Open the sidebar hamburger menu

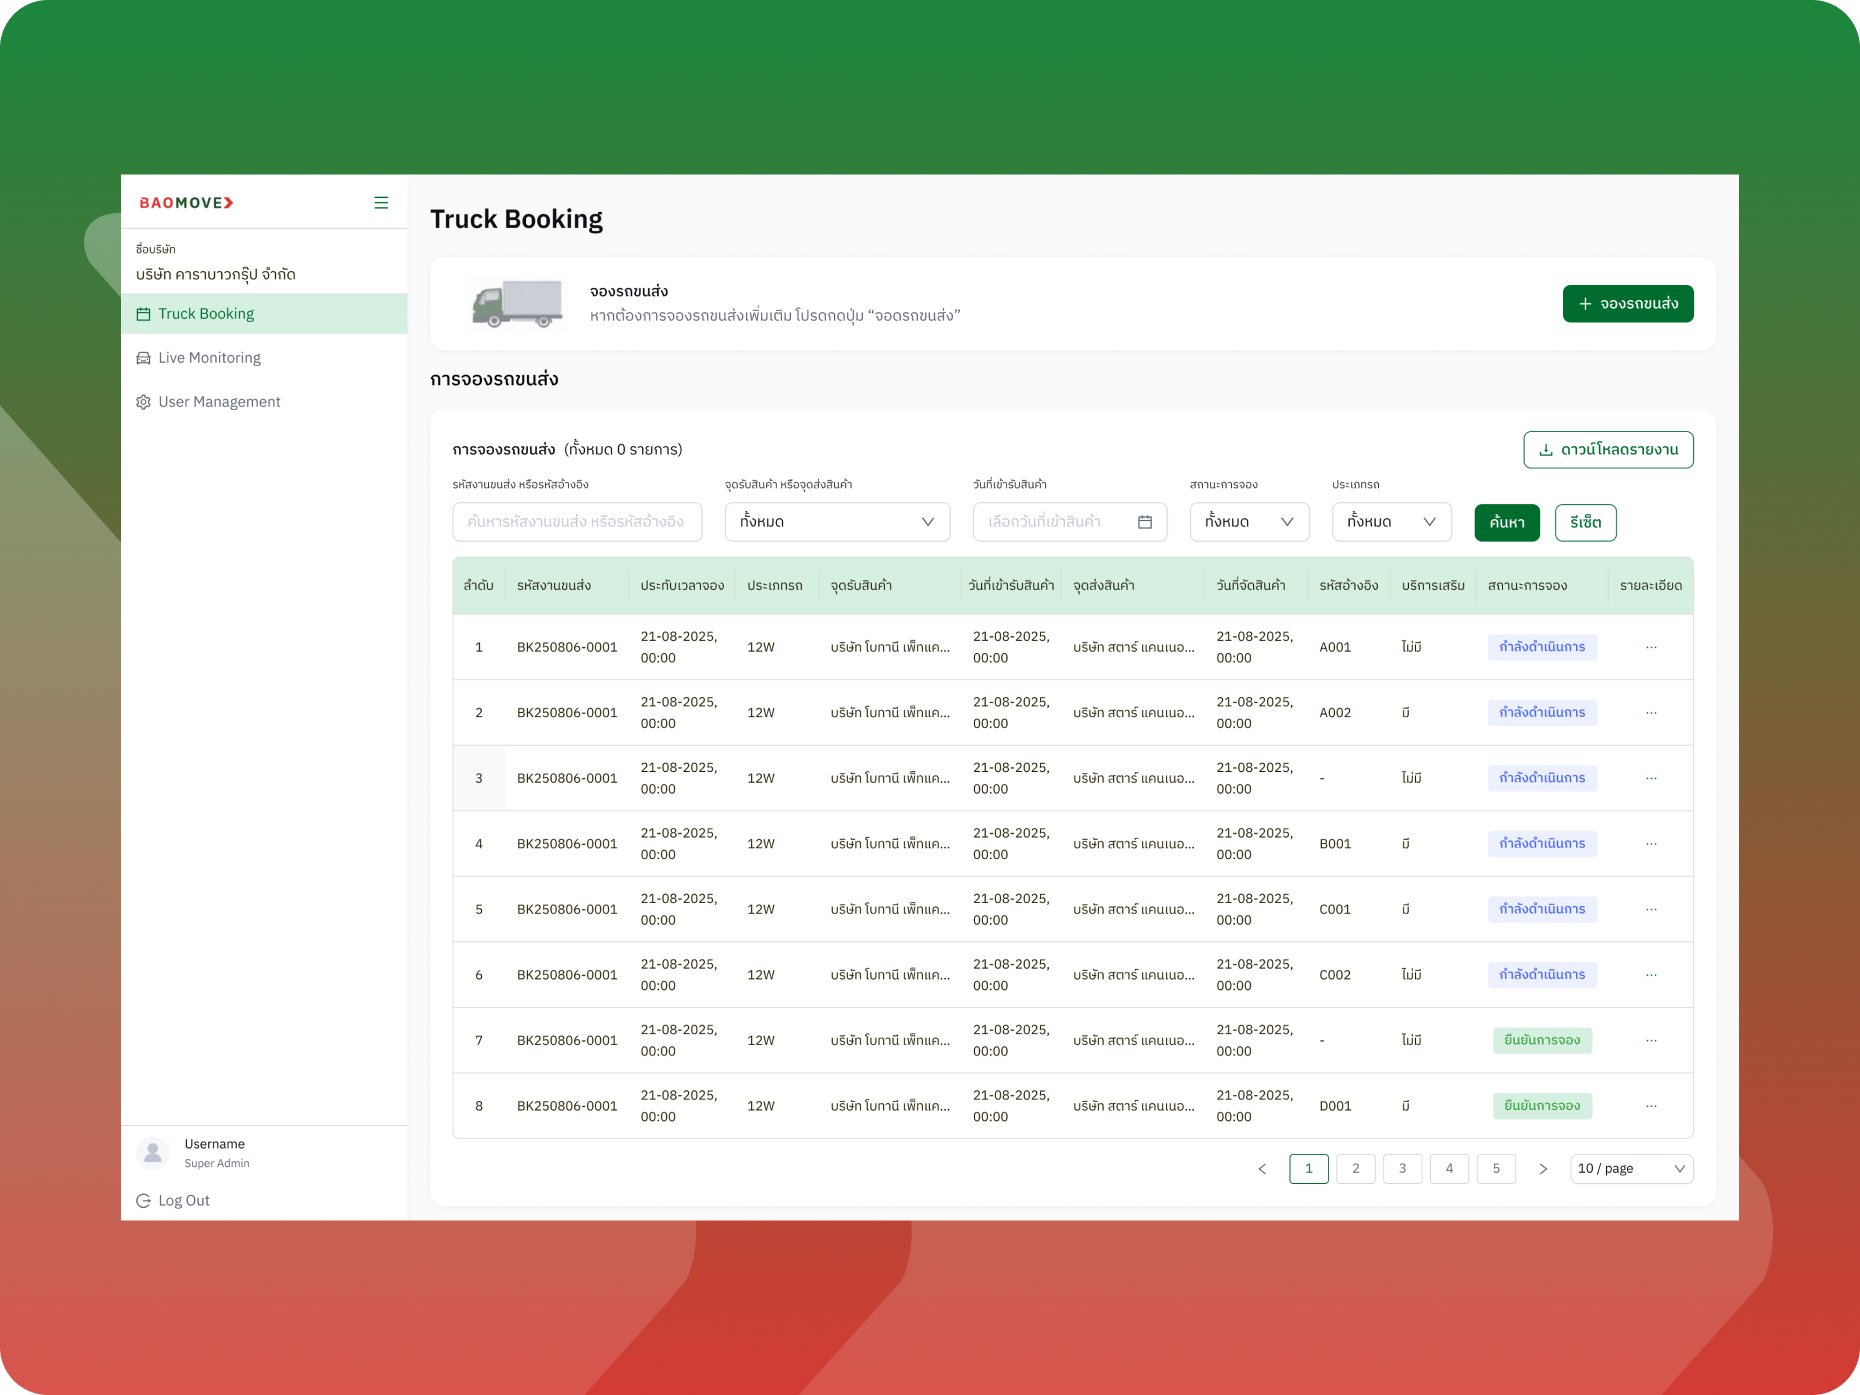(381, 202)
